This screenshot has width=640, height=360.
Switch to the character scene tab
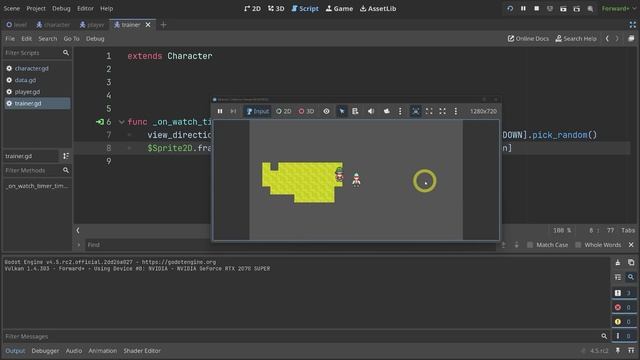coord(53,25)
